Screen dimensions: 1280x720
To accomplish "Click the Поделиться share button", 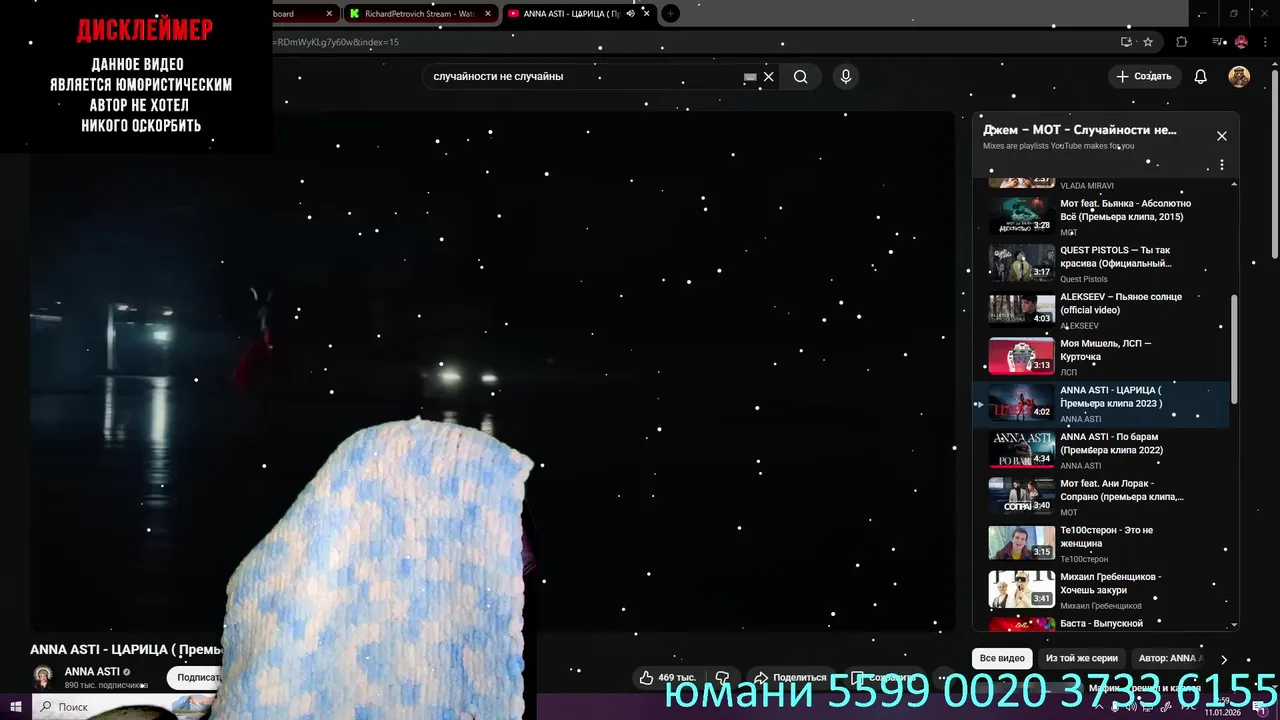I will (790, 678).
